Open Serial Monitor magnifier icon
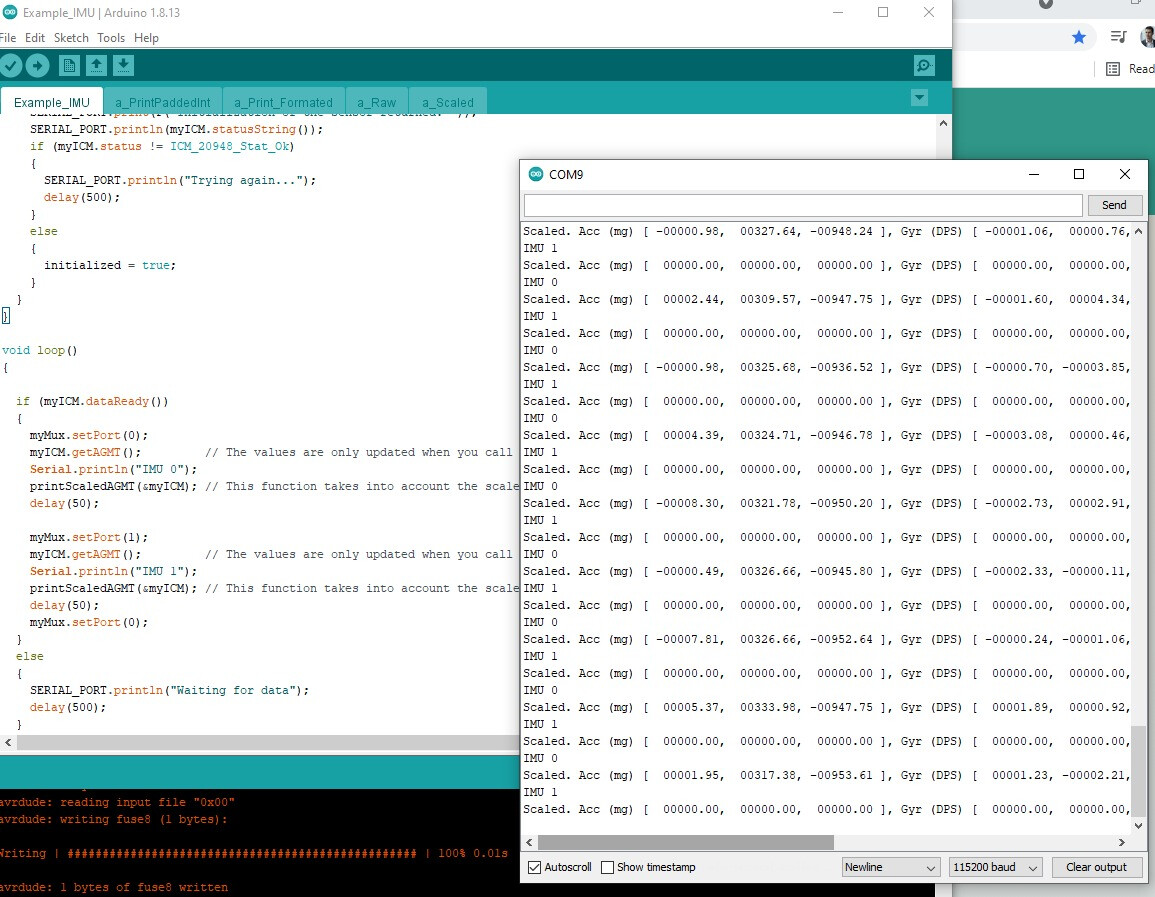The width and height of the screenshot is (1155, 897). tap(924, 66)
